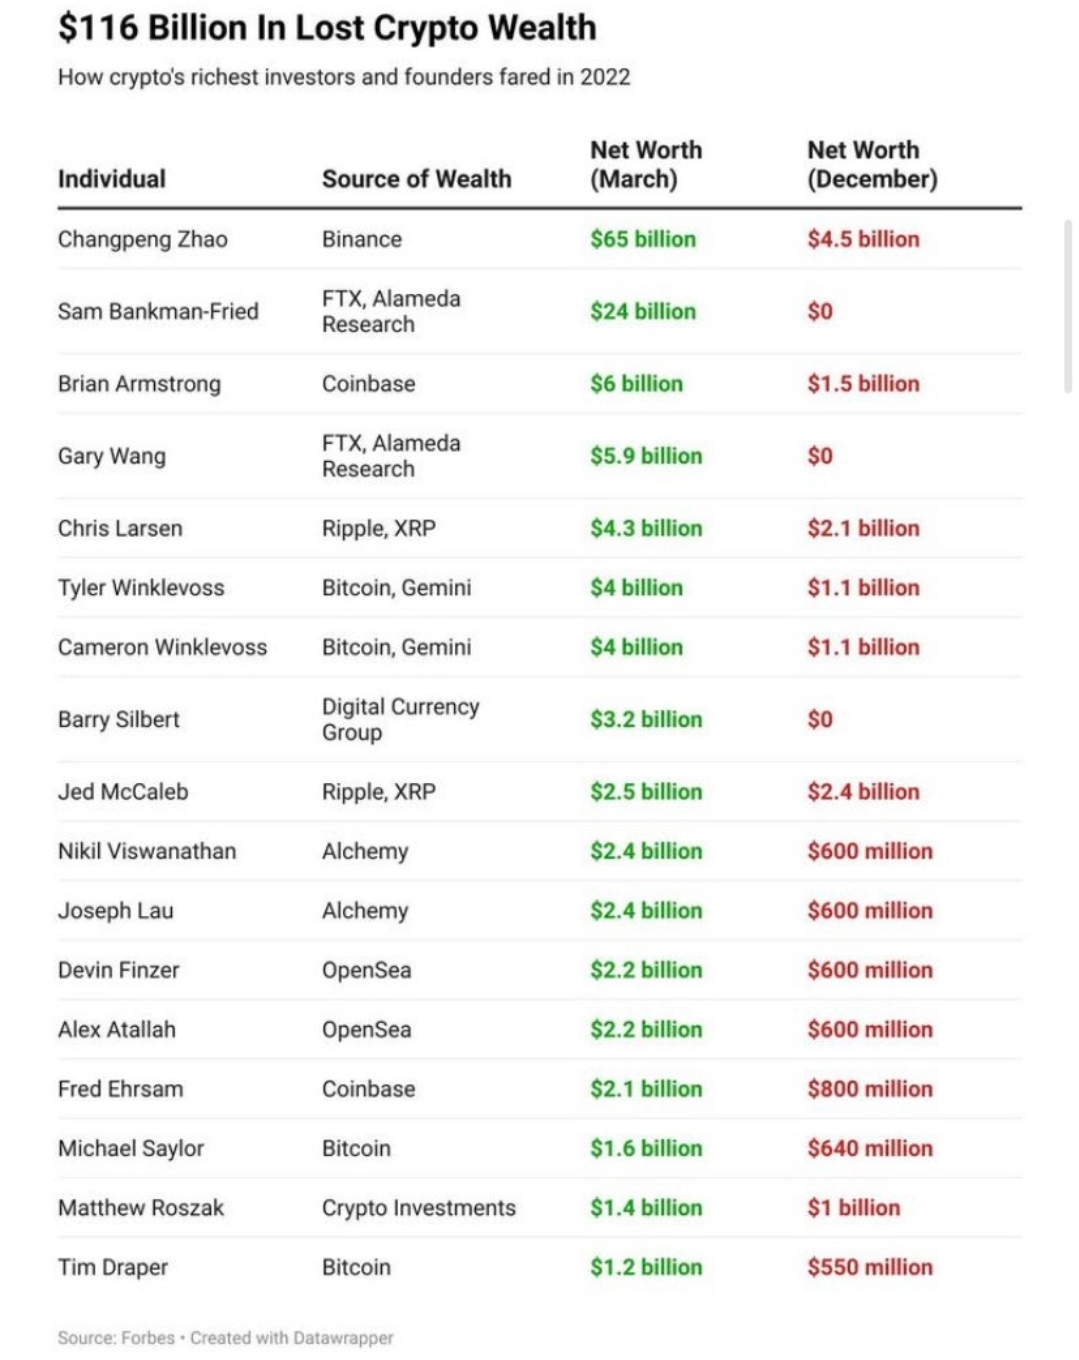Click the Source of Wealth column header

[x=416, y=179]
